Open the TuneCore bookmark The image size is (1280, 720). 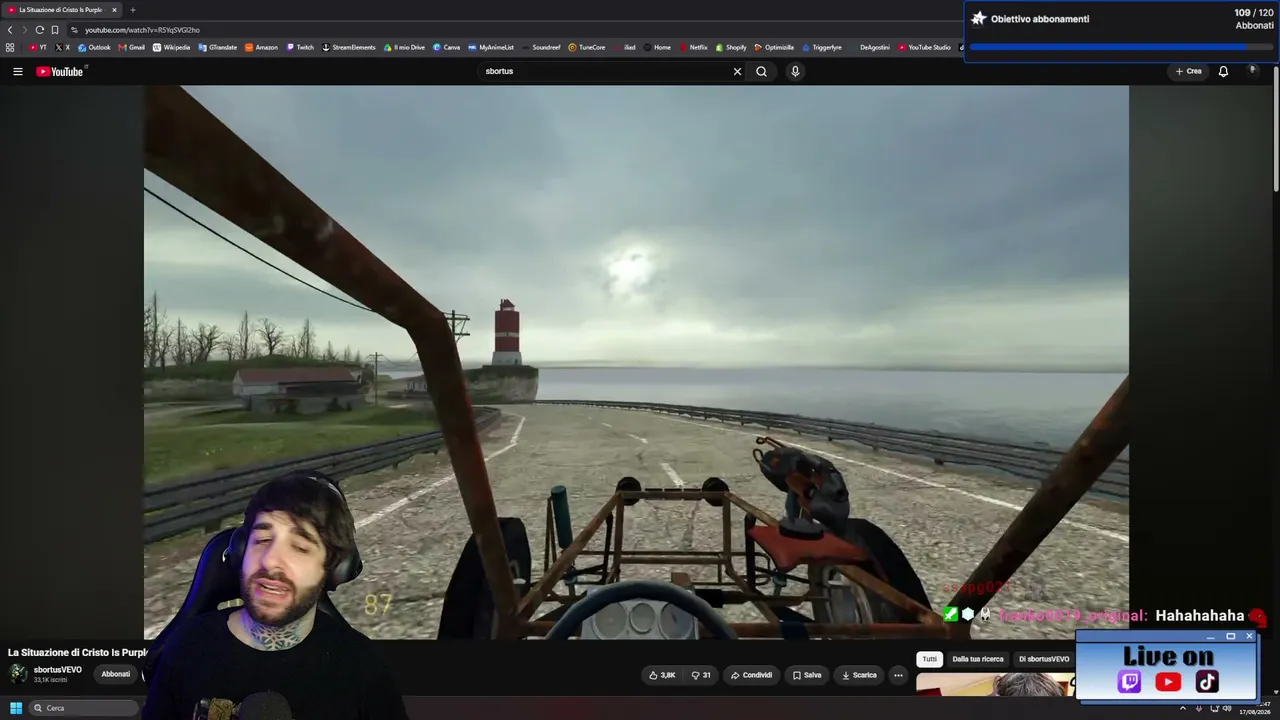click(587, 47)
